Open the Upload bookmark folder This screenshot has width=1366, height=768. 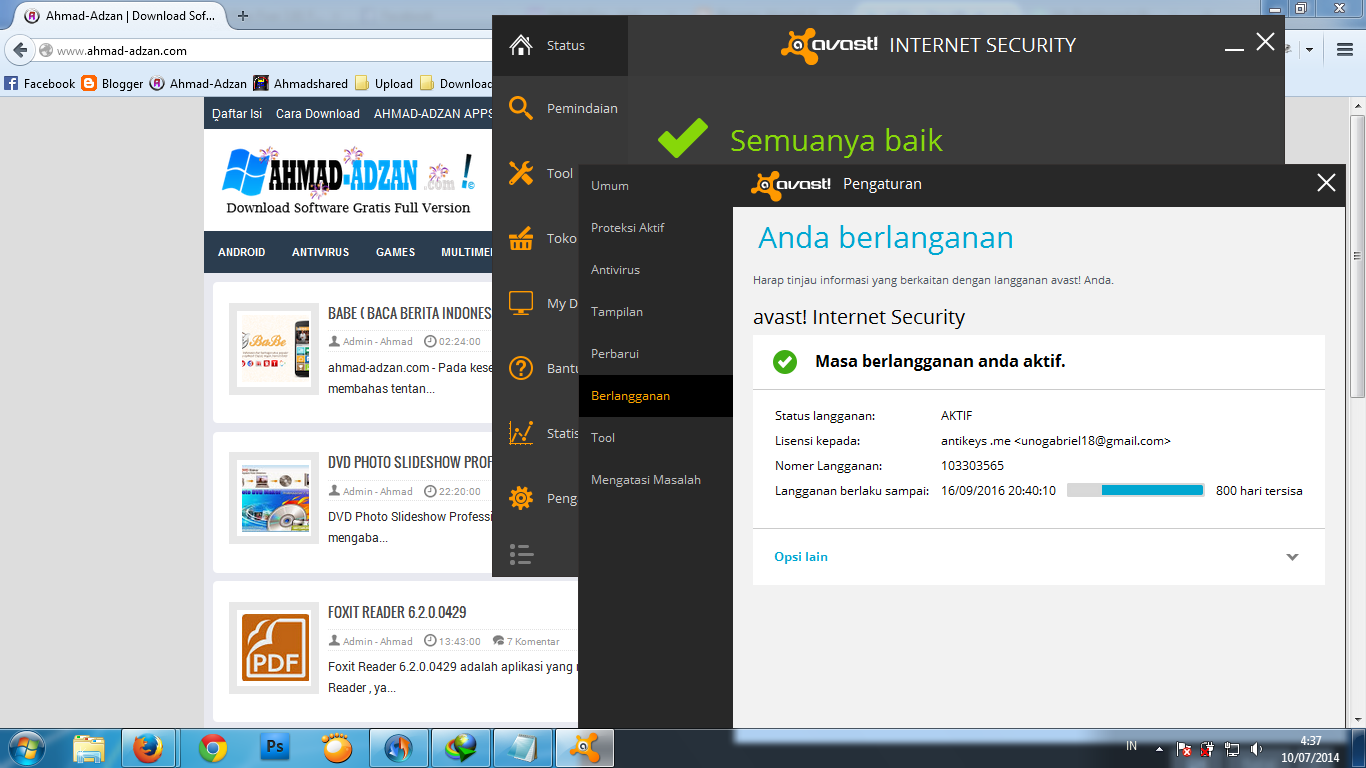pos(384,84)
